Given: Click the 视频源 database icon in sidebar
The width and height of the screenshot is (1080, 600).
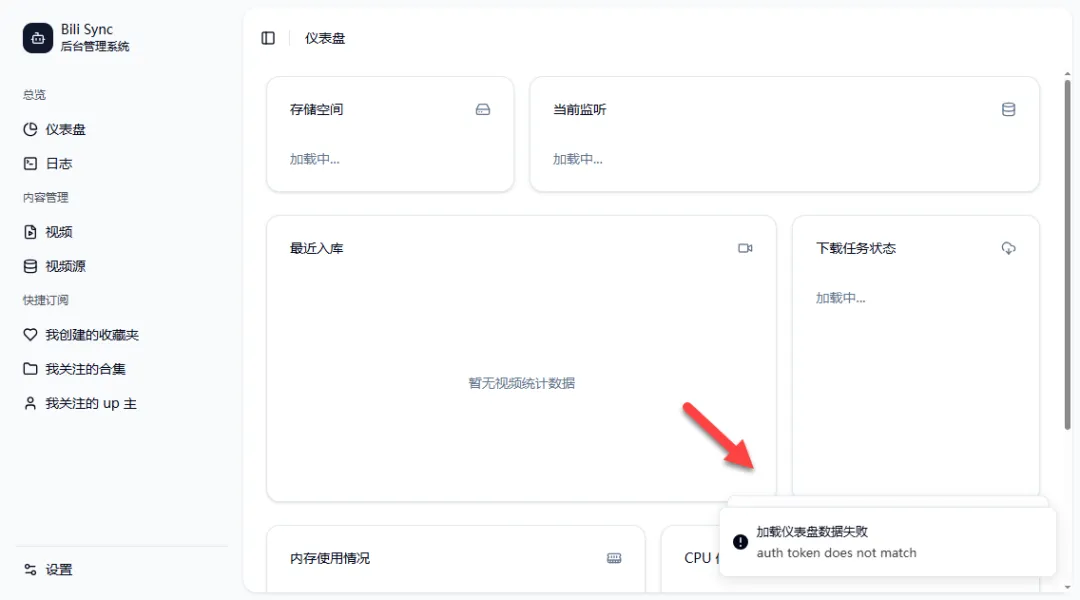Looking at the screenshot, I should (x=30, y=266).
